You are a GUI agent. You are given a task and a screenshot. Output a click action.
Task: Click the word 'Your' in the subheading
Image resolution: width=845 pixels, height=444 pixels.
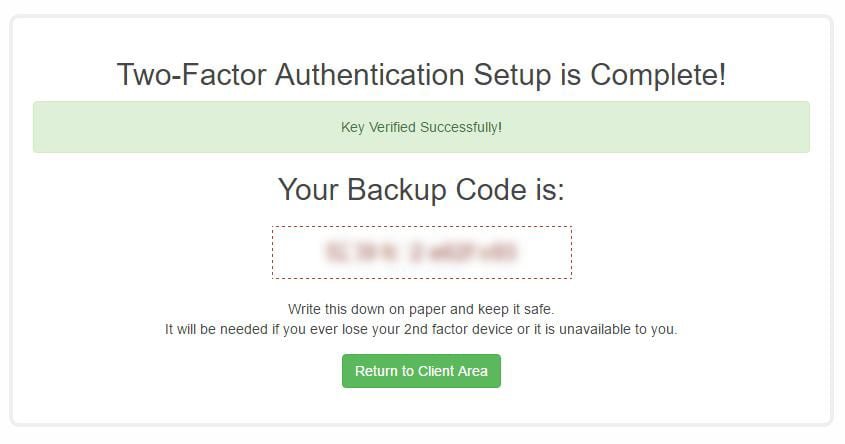click(309, 190)
